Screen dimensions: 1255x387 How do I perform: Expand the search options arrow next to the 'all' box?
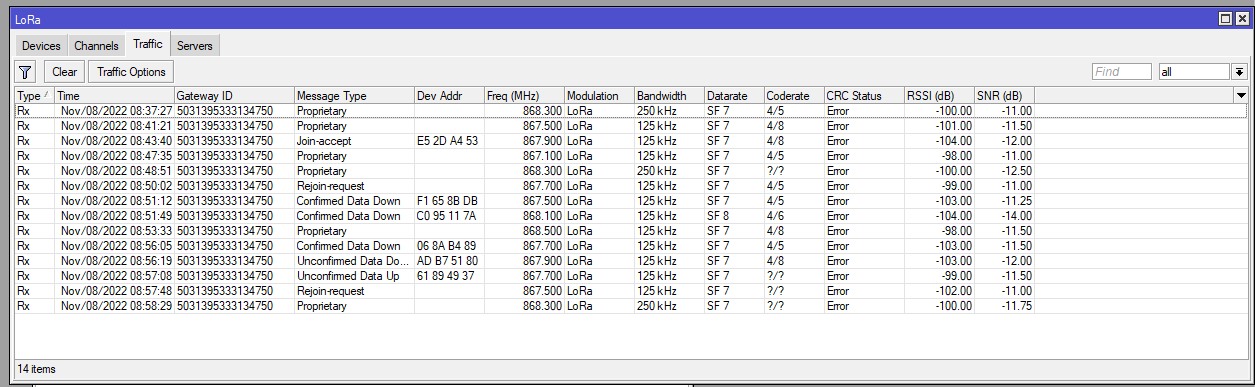pos(1240,72)
